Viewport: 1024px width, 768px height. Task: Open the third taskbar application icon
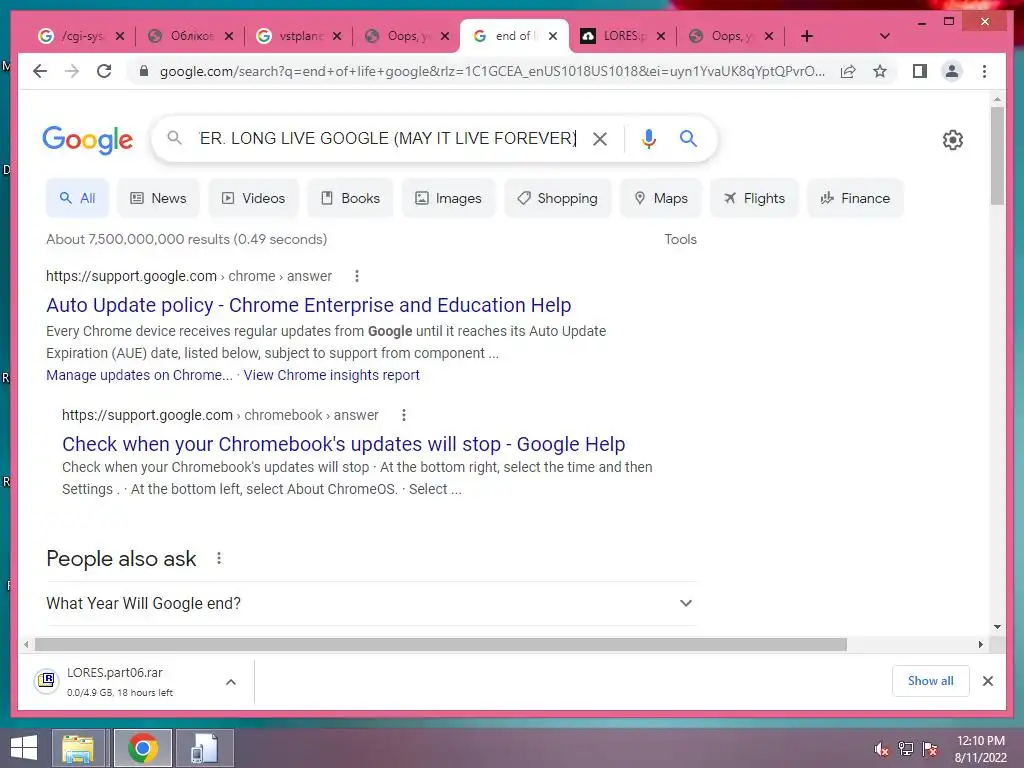point(204,748)
